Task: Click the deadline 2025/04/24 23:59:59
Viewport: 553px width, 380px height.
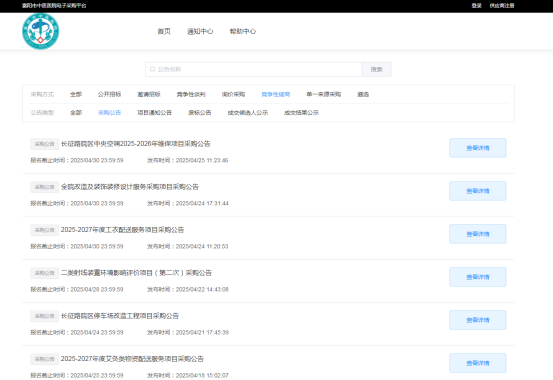Action: [x=97, y=333]
